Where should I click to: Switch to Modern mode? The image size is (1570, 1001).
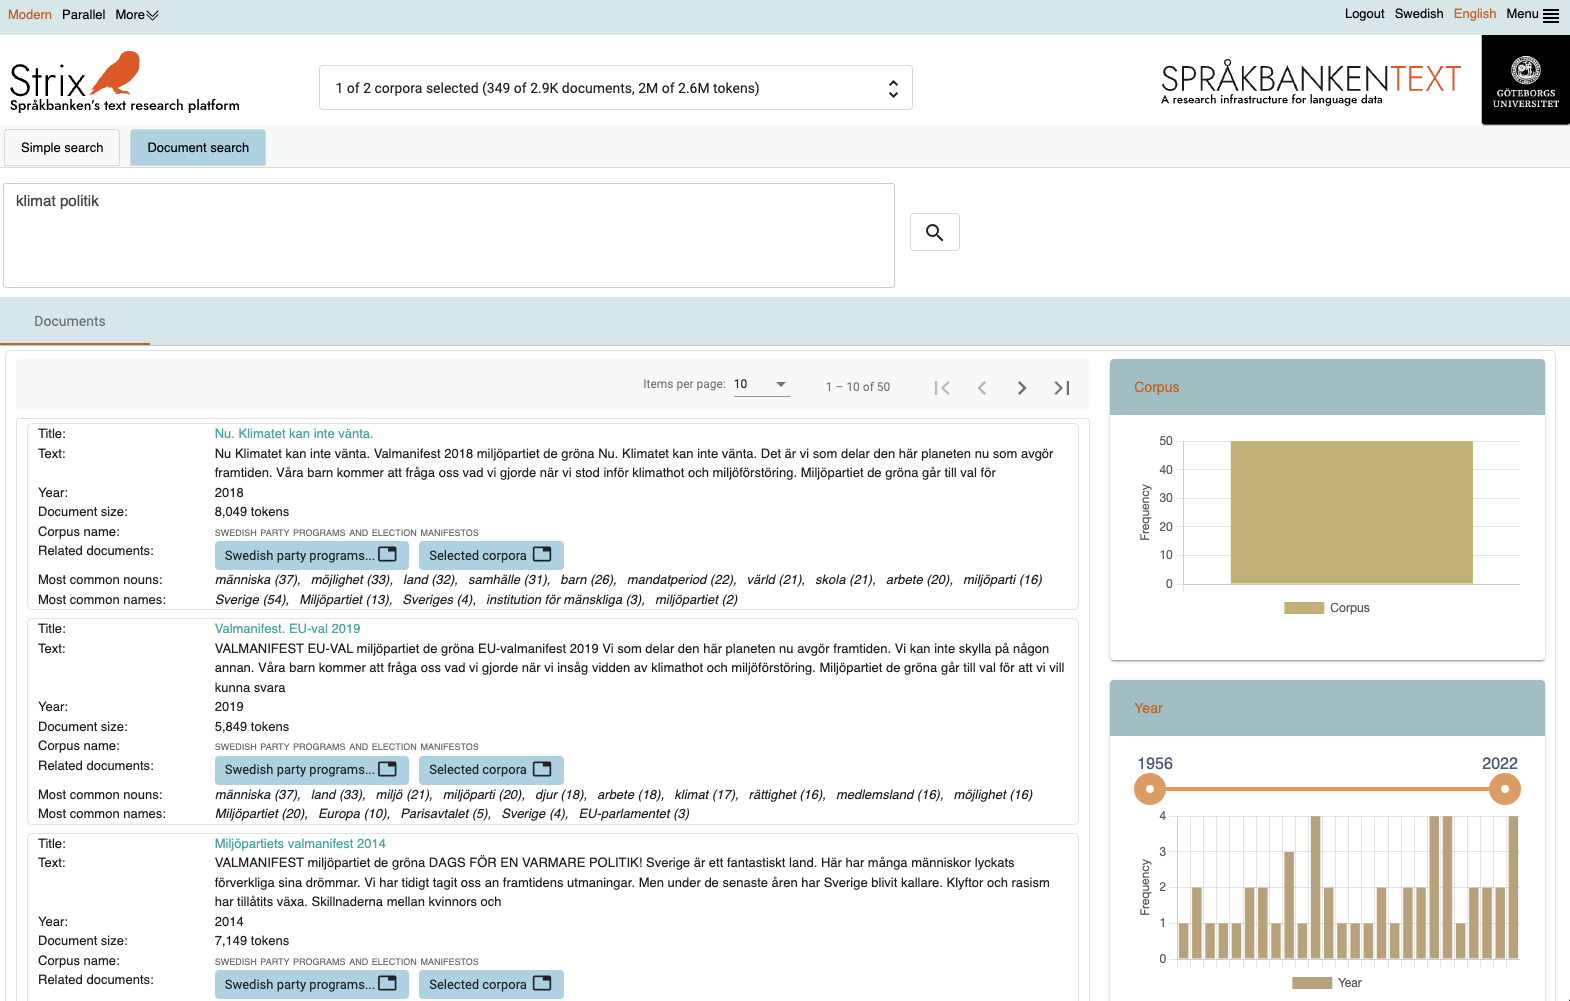click(30, 15)
